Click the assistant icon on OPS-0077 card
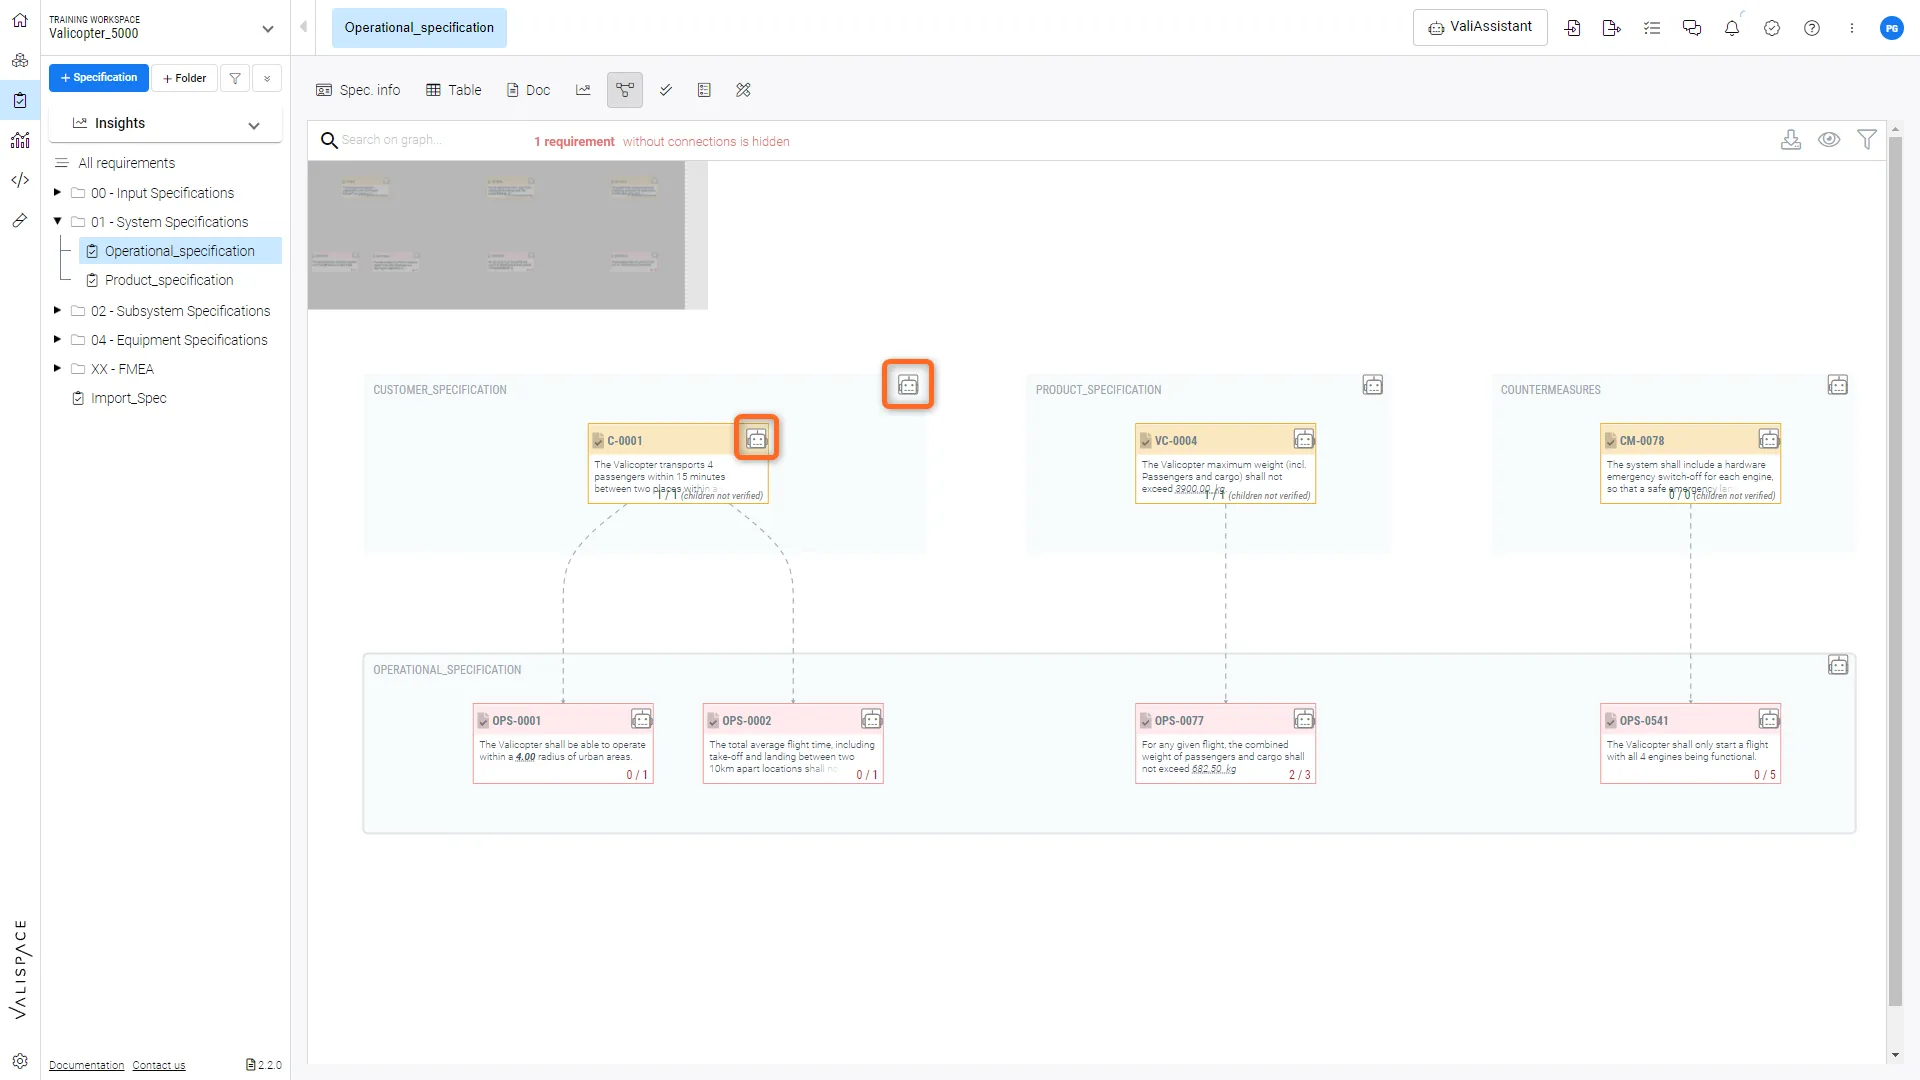The height and width of the screenshot is (1080, 1920). (x=1304, y=719)
